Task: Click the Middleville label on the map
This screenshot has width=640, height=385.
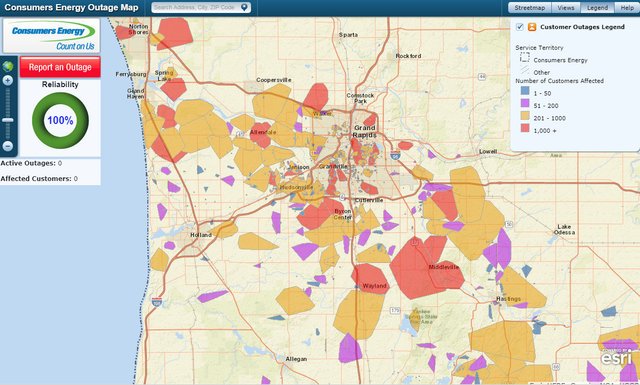Action: (444, 267)
